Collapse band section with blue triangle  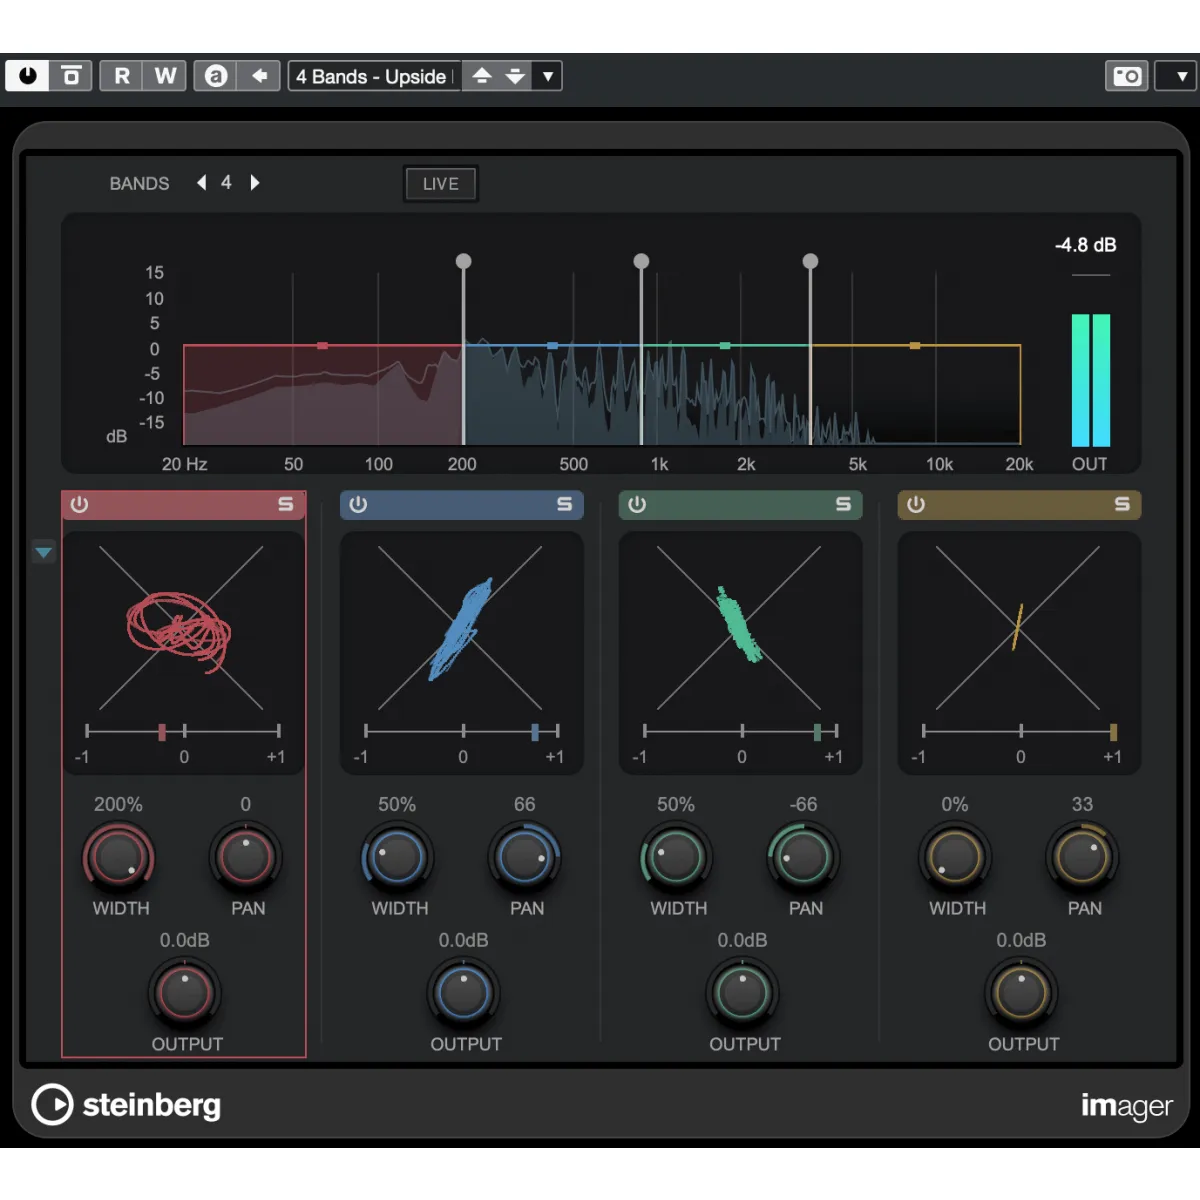[44, 552]
